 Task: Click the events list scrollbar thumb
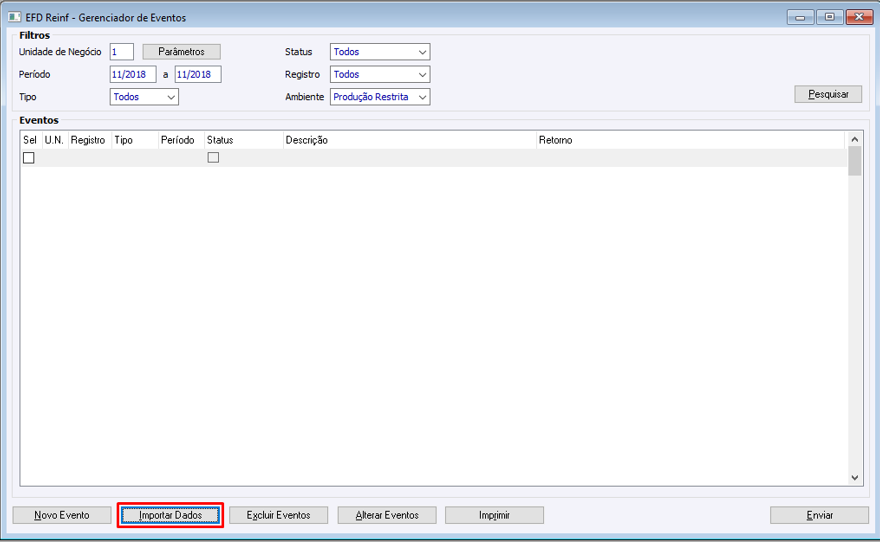click(x=854, y=161)
